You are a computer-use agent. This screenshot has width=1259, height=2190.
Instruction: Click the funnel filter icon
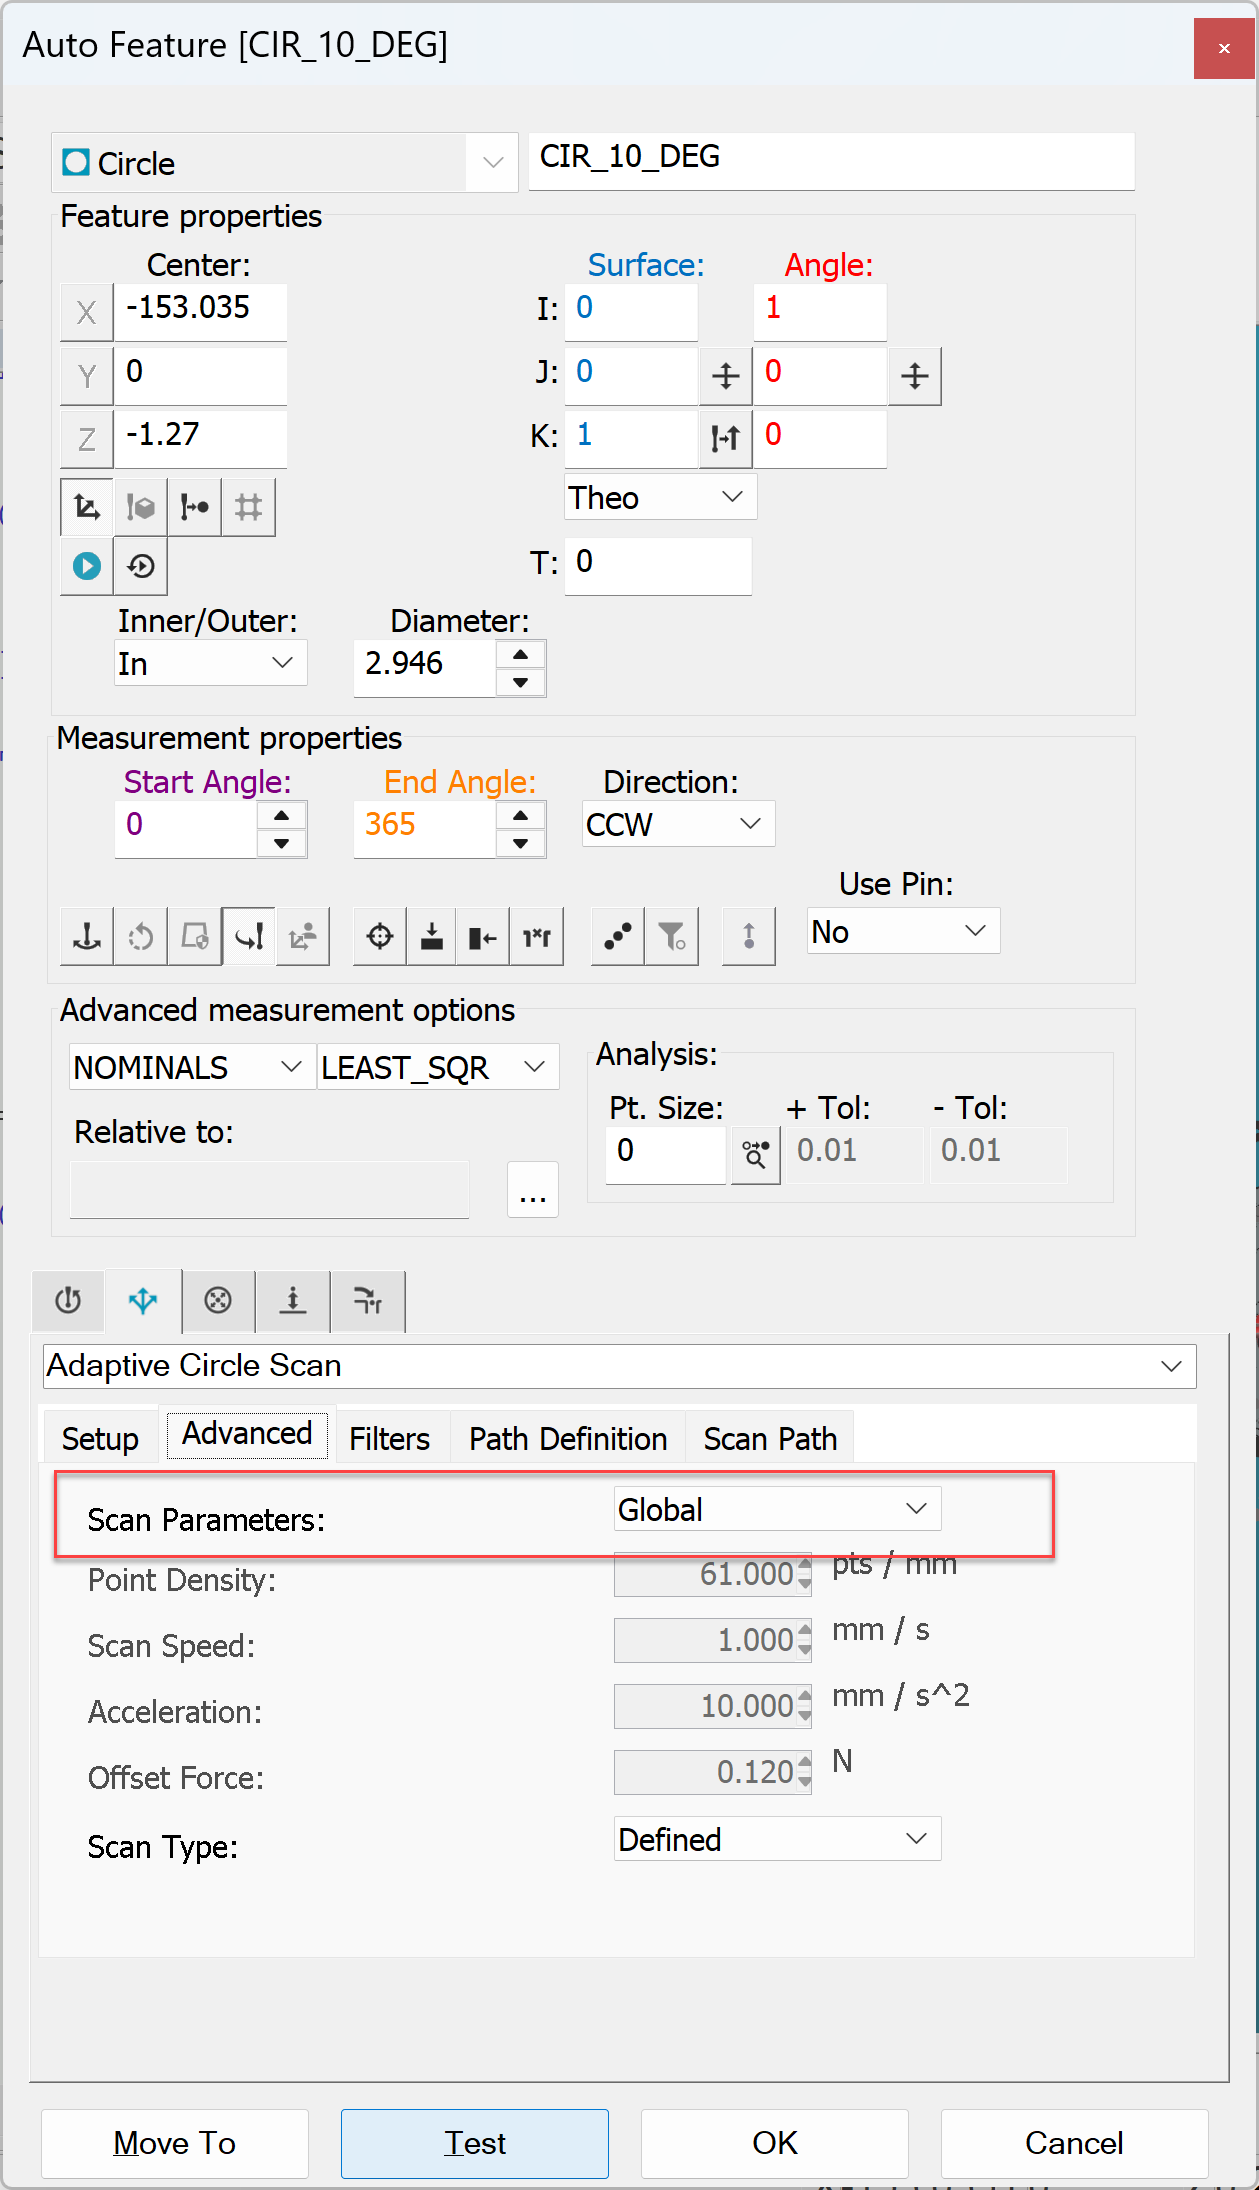pyautogui.click(x=671, y=937)
